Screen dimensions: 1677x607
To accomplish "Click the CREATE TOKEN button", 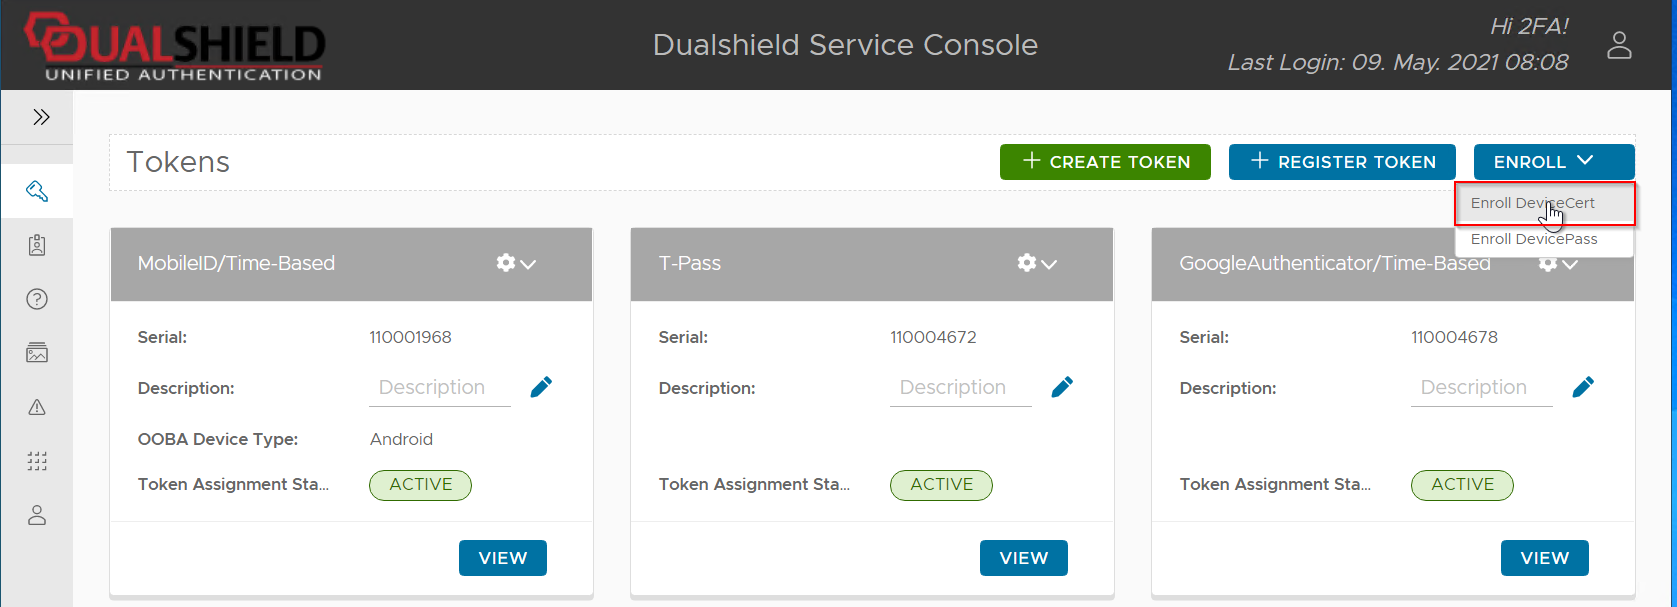I will [x=1105, y=162].
